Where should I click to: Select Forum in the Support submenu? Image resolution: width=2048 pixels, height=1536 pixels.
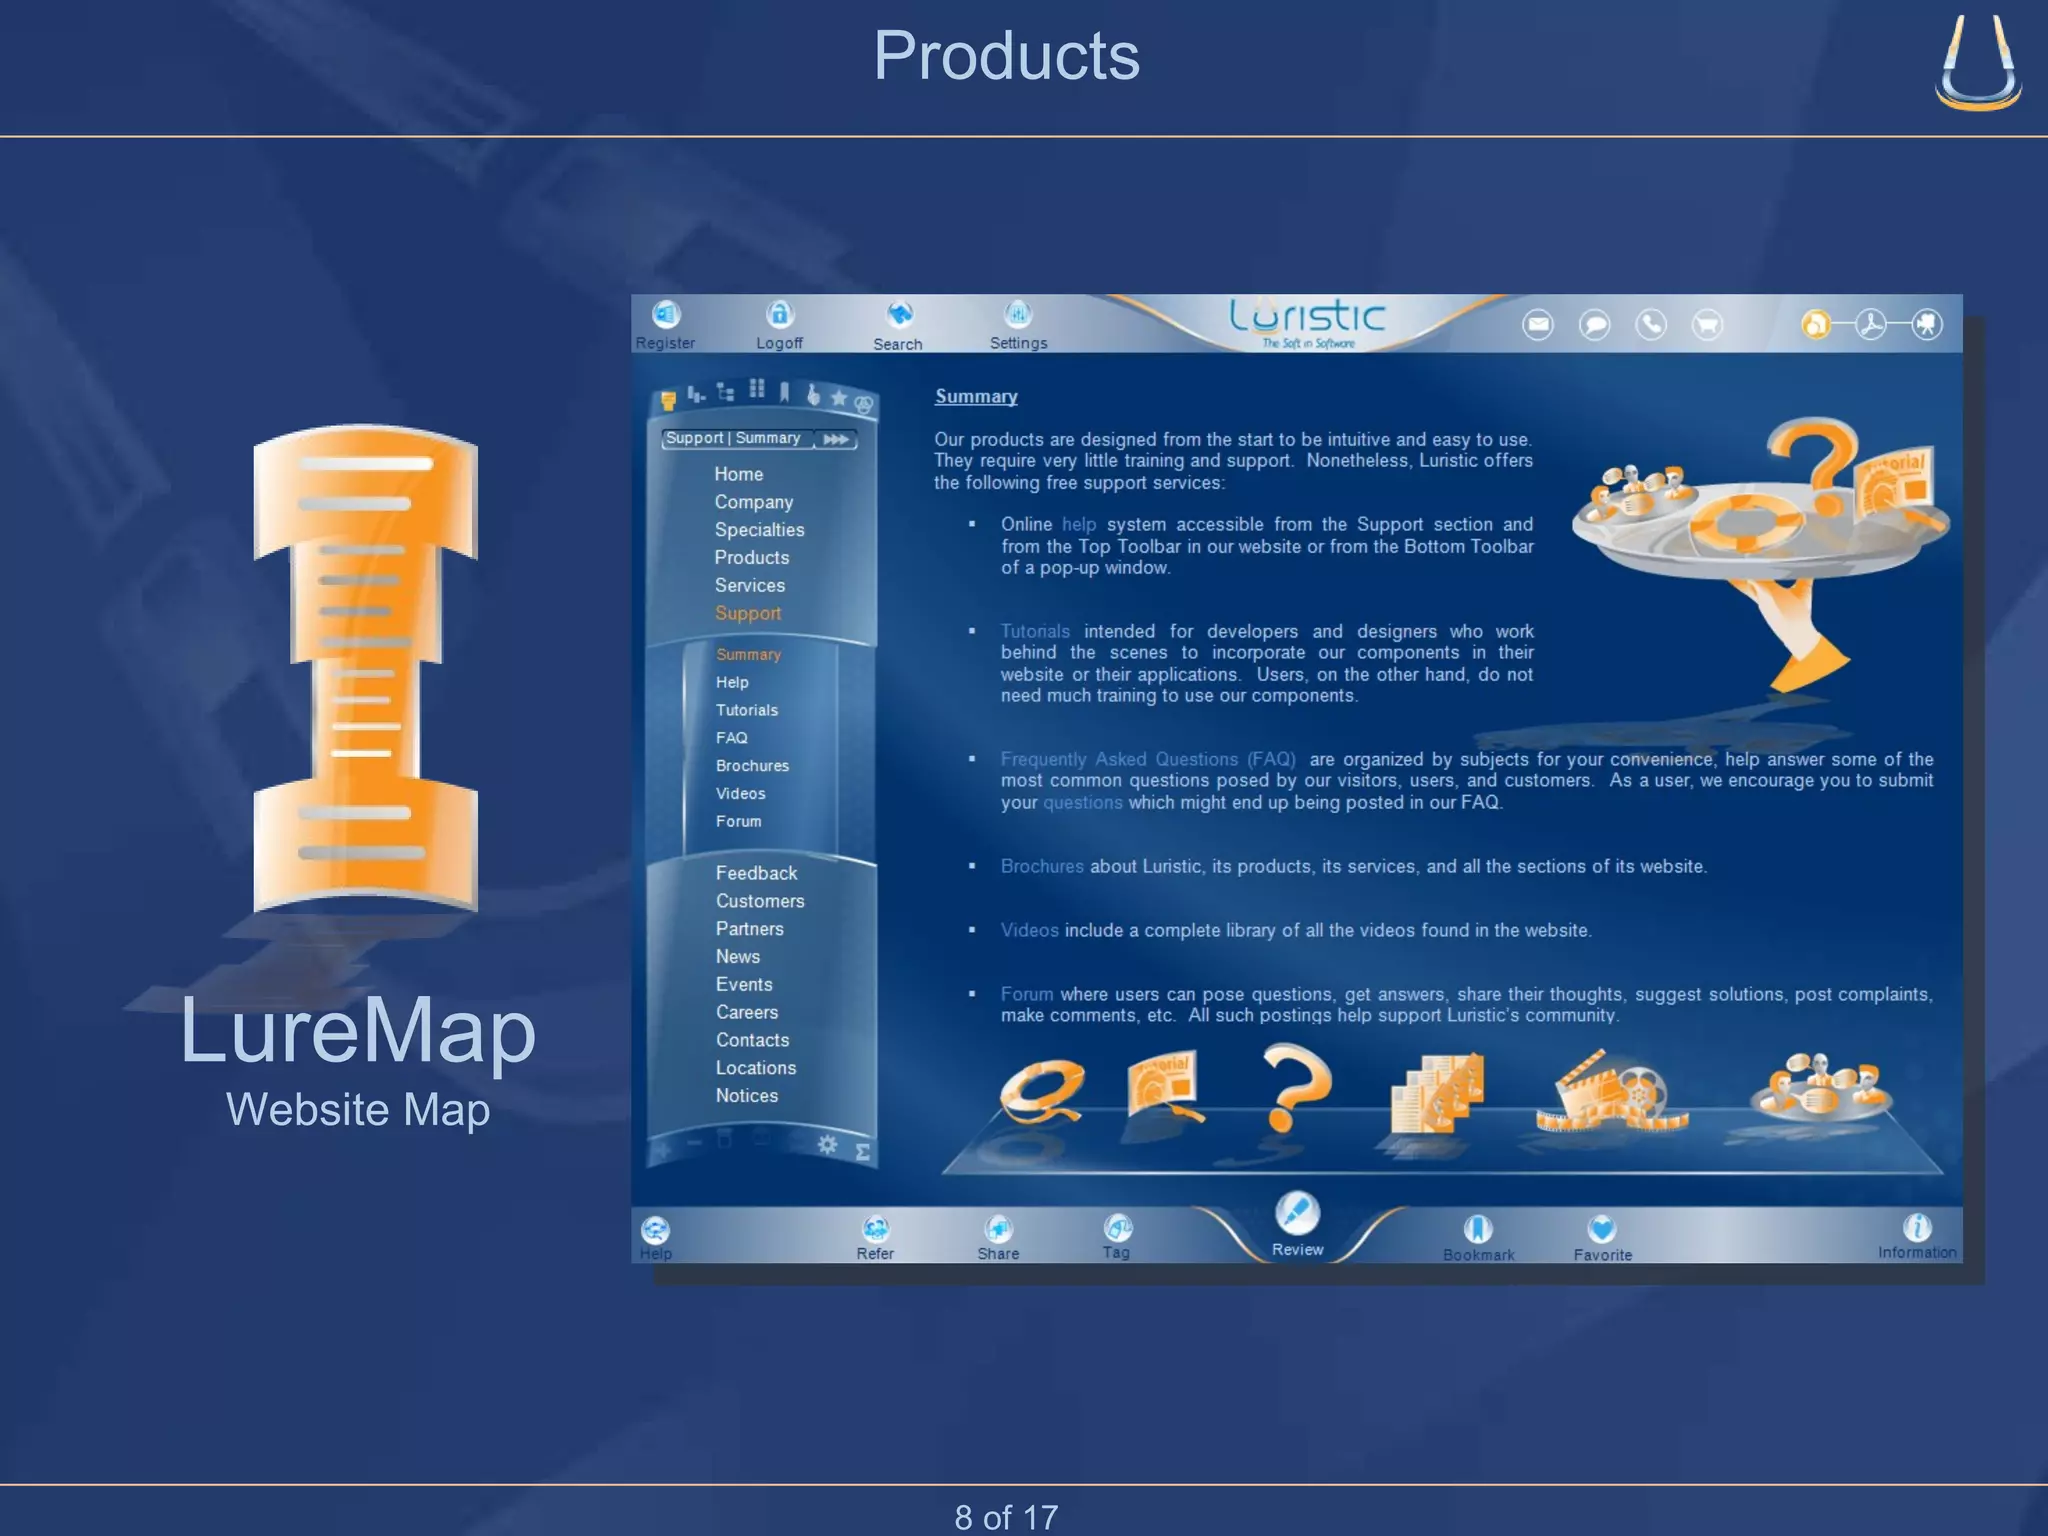click(739, 822)
